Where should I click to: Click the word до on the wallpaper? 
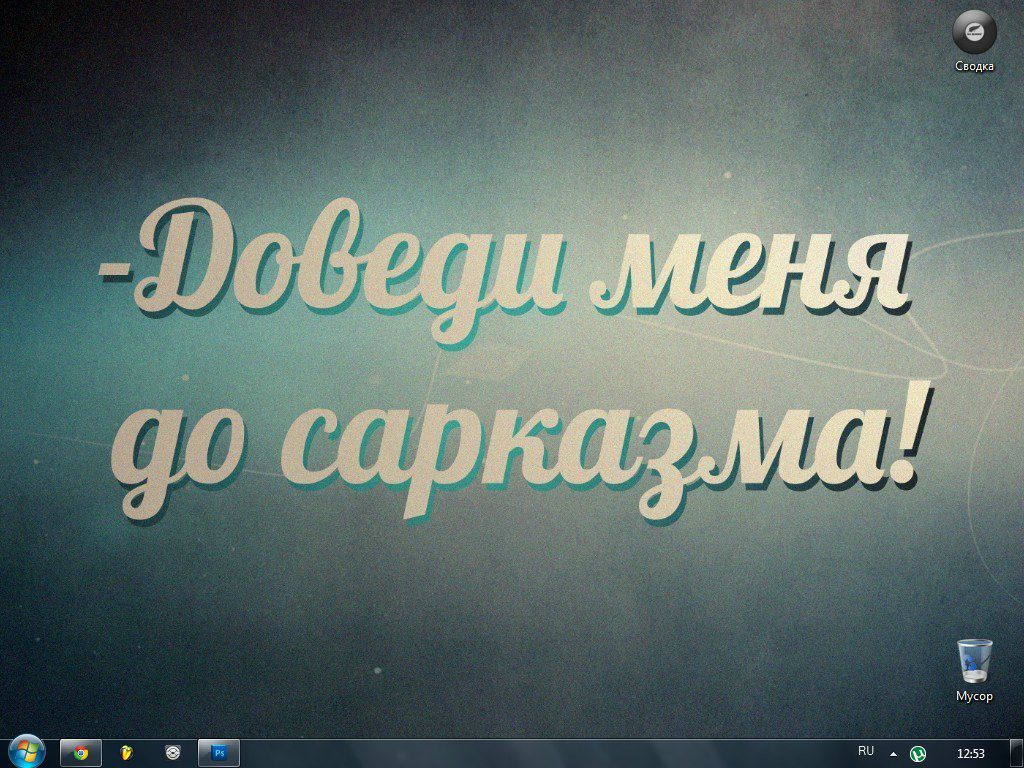click(188, 455)
